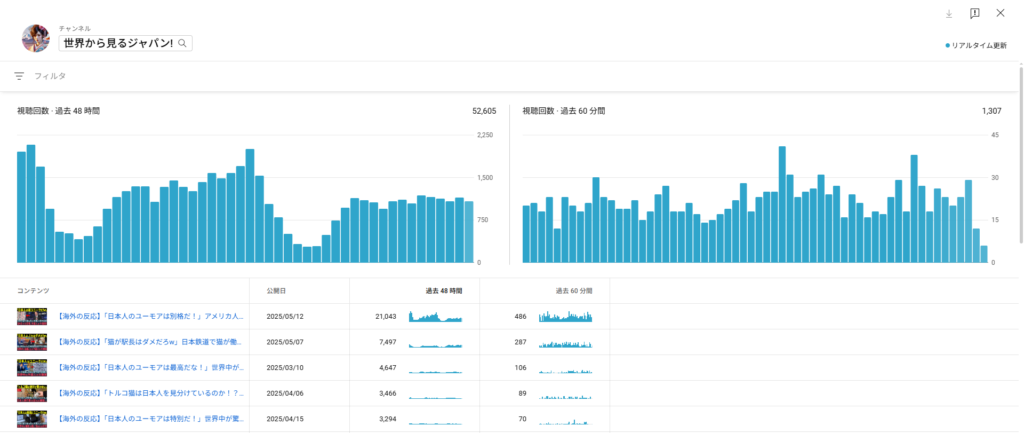The width and height of the screenshot is (1024, 433).
Task: Click the download report icon
Action: pyautogui.click(x=949, y=14)
